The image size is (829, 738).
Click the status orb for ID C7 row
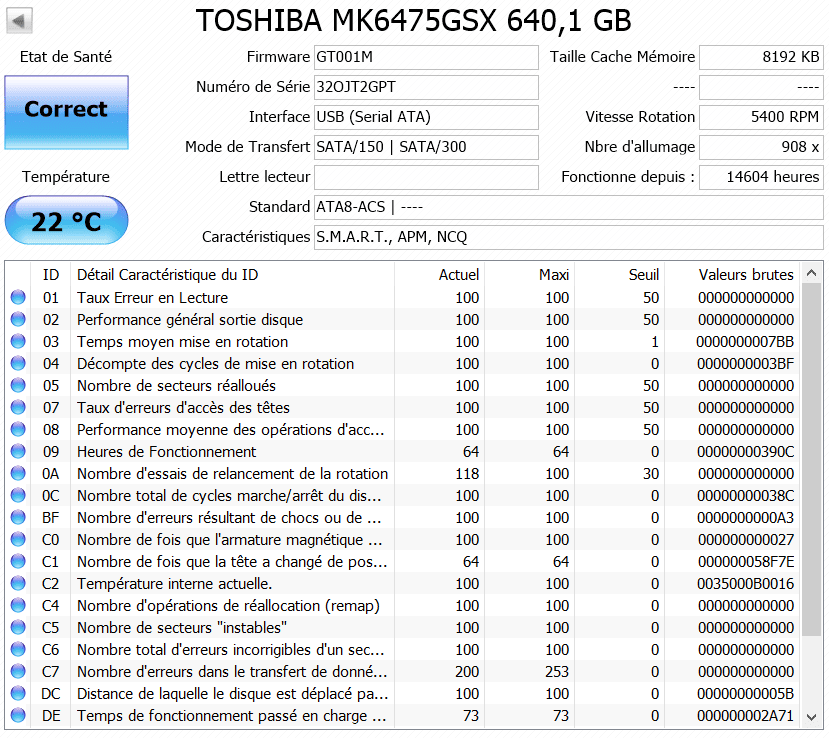click(18, 671)
